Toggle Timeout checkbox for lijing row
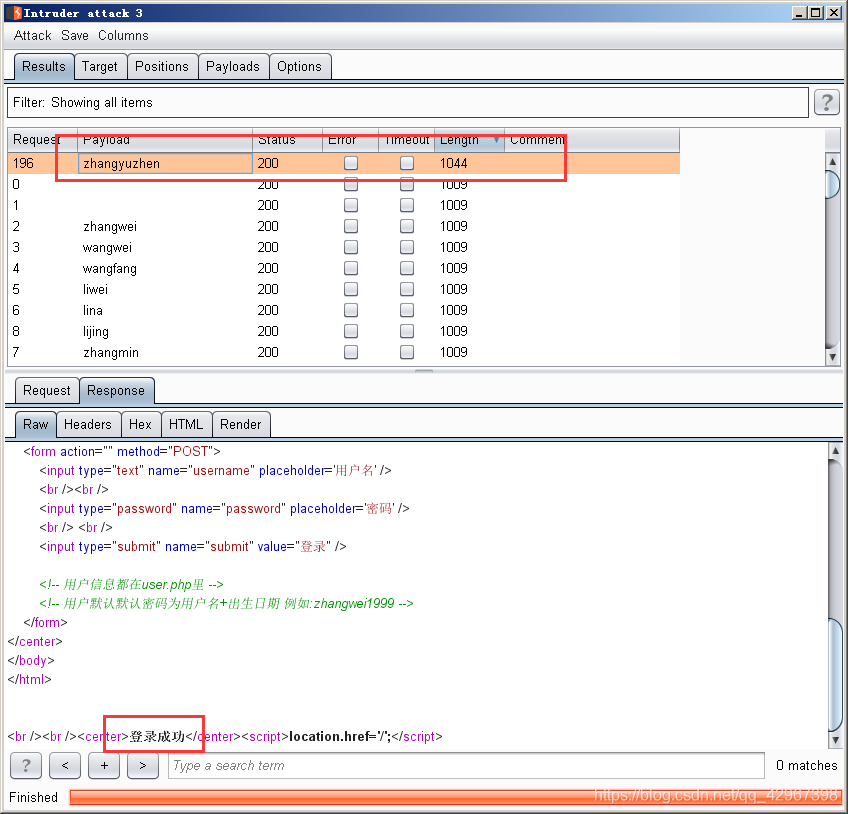This screenshot has height=814, width=848. point(407,331)
